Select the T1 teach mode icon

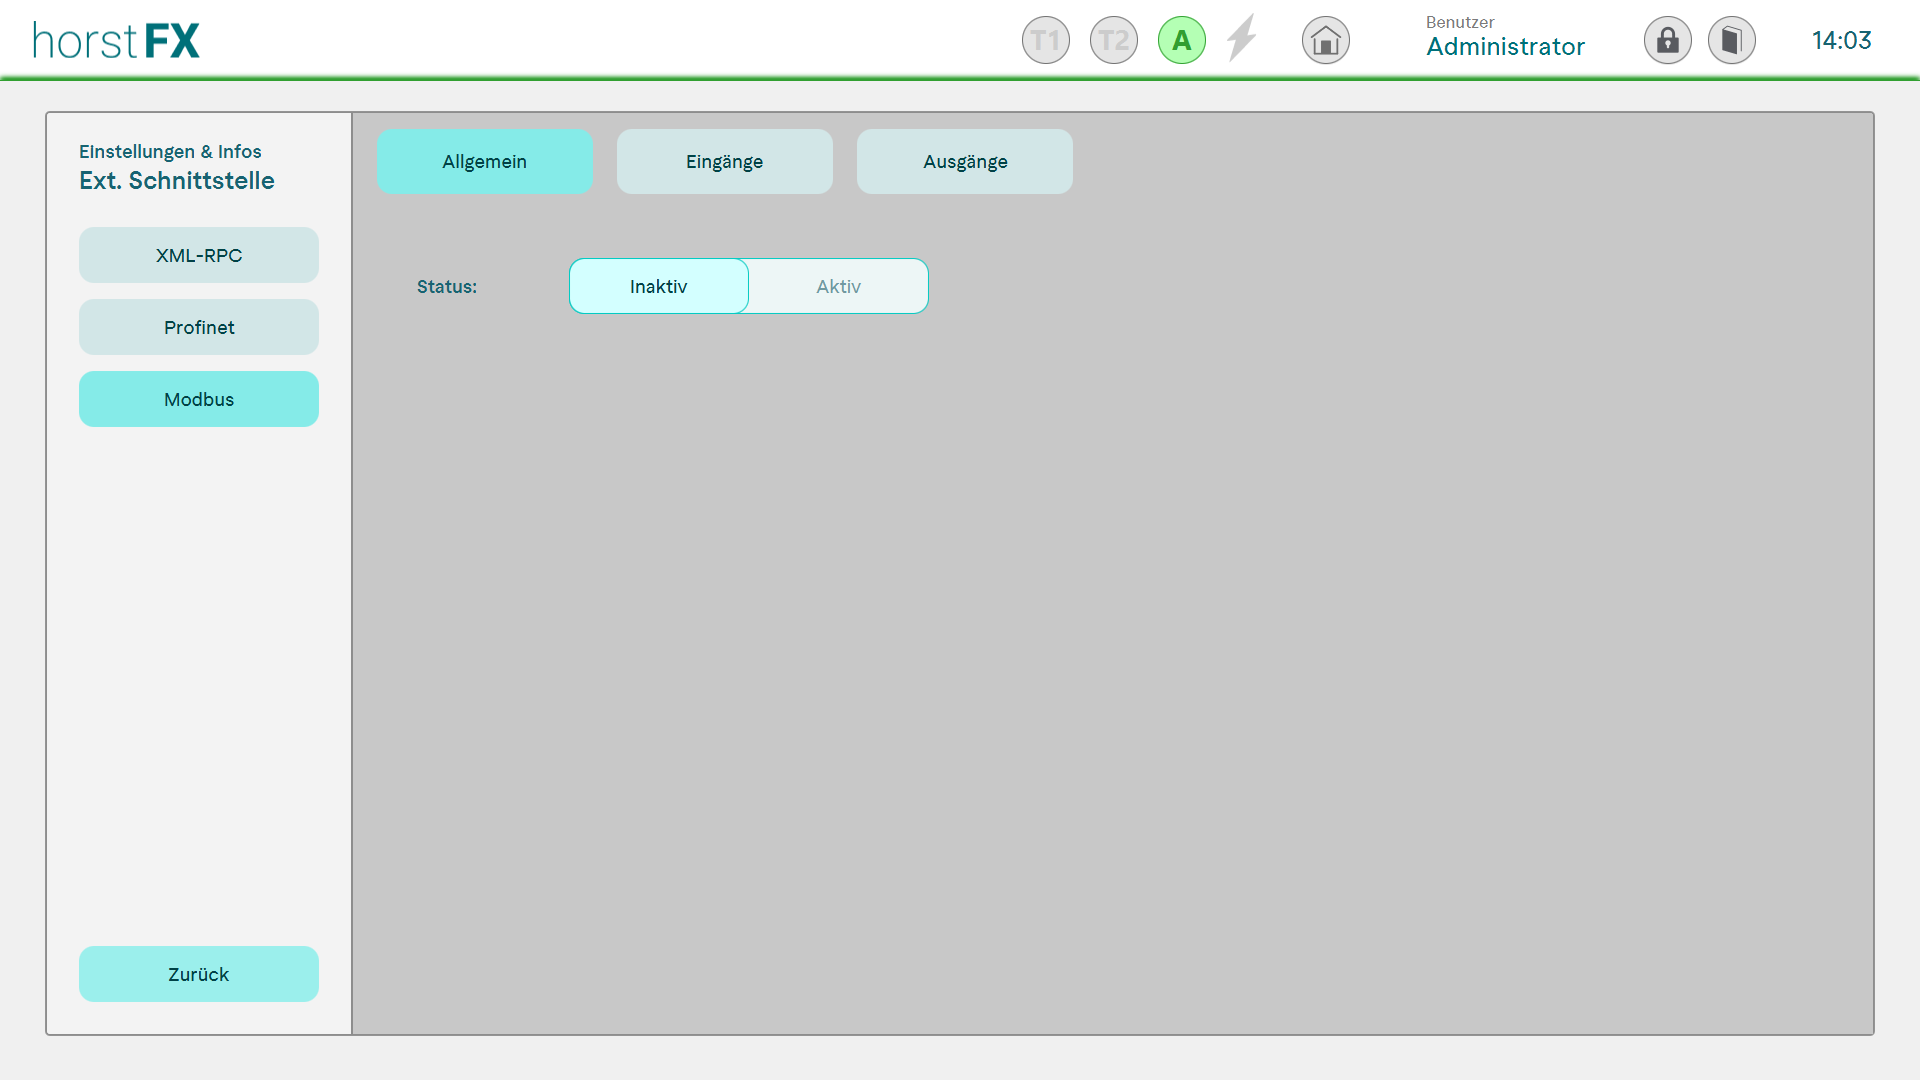1045,41
